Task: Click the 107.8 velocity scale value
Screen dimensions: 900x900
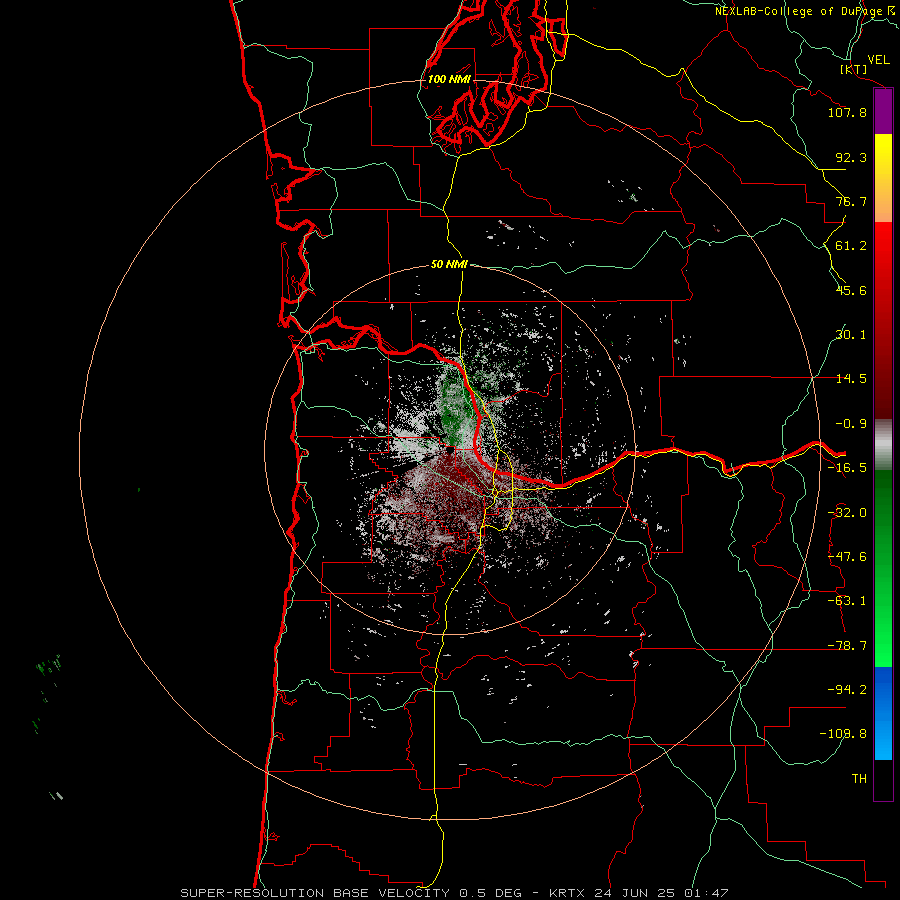Action: 847,112
